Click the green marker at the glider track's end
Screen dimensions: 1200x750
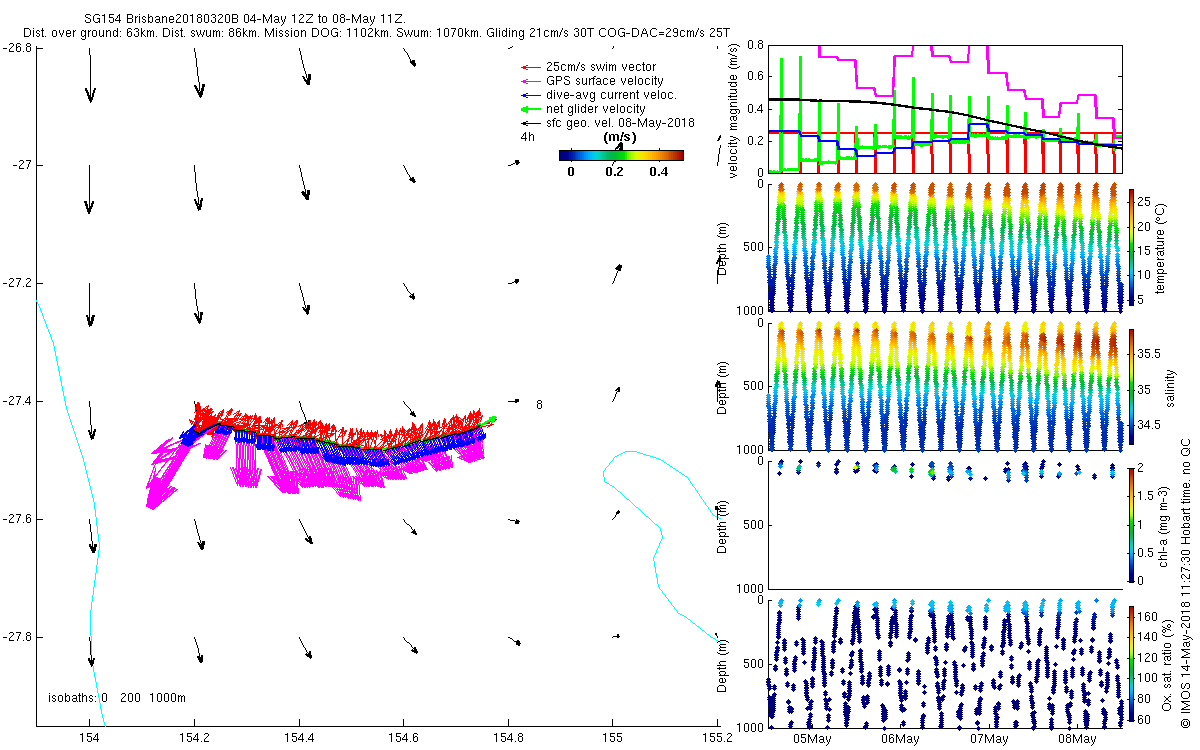[491, 420]
